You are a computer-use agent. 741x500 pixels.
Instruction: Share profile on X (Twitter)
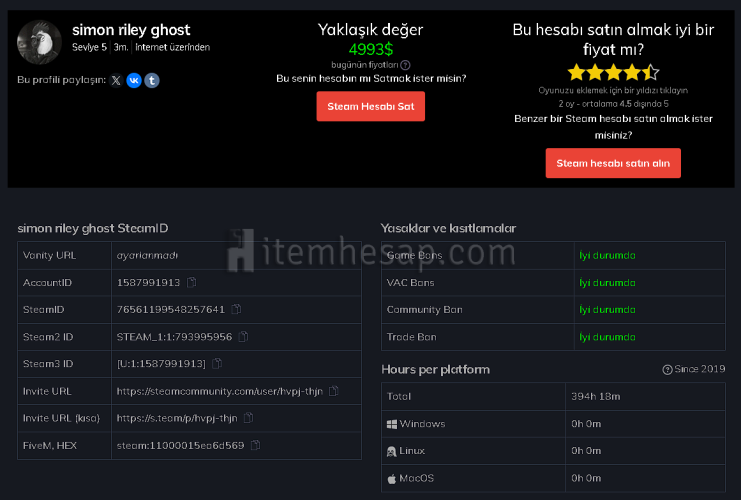116,80
